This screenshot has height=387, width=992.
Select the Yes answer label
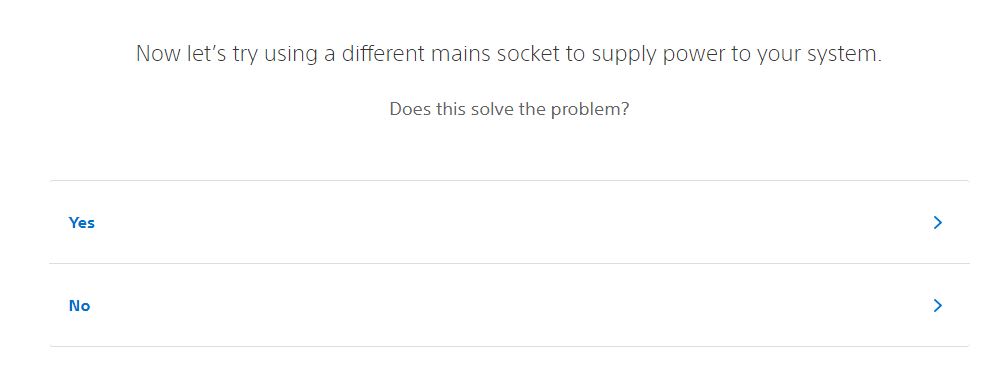click(x=82, y=223)
